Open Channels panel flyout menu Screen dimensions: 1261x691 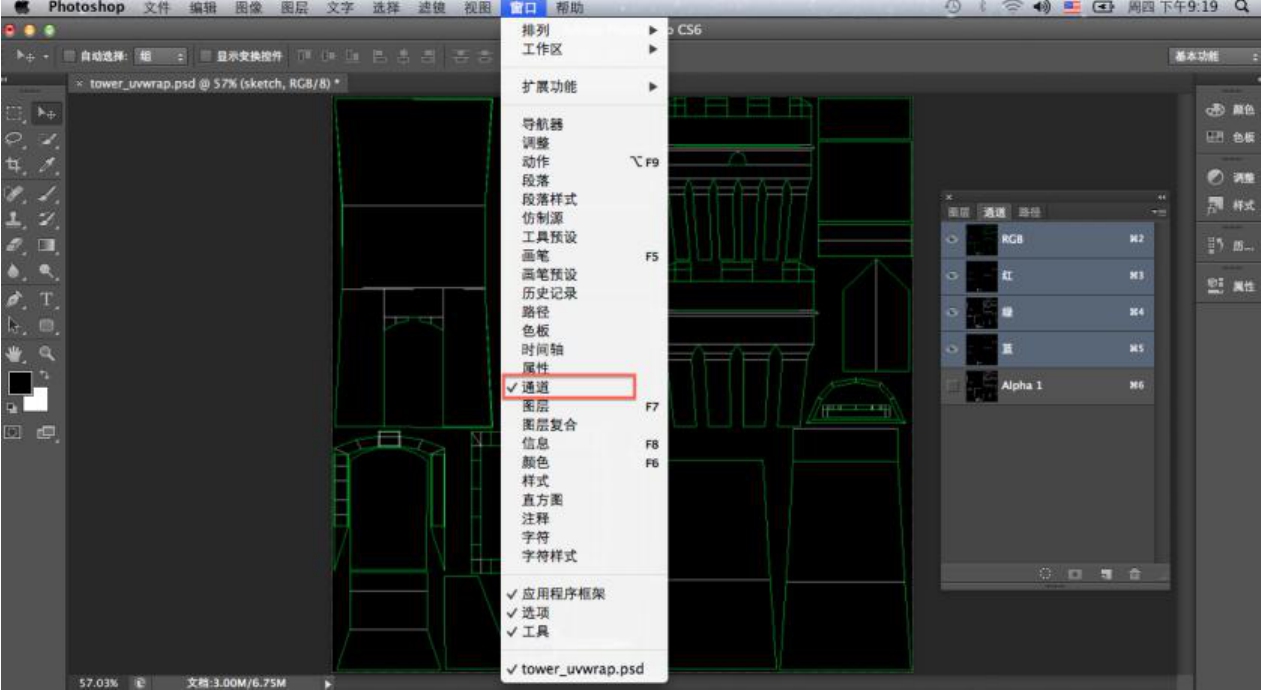point(1159,213)
